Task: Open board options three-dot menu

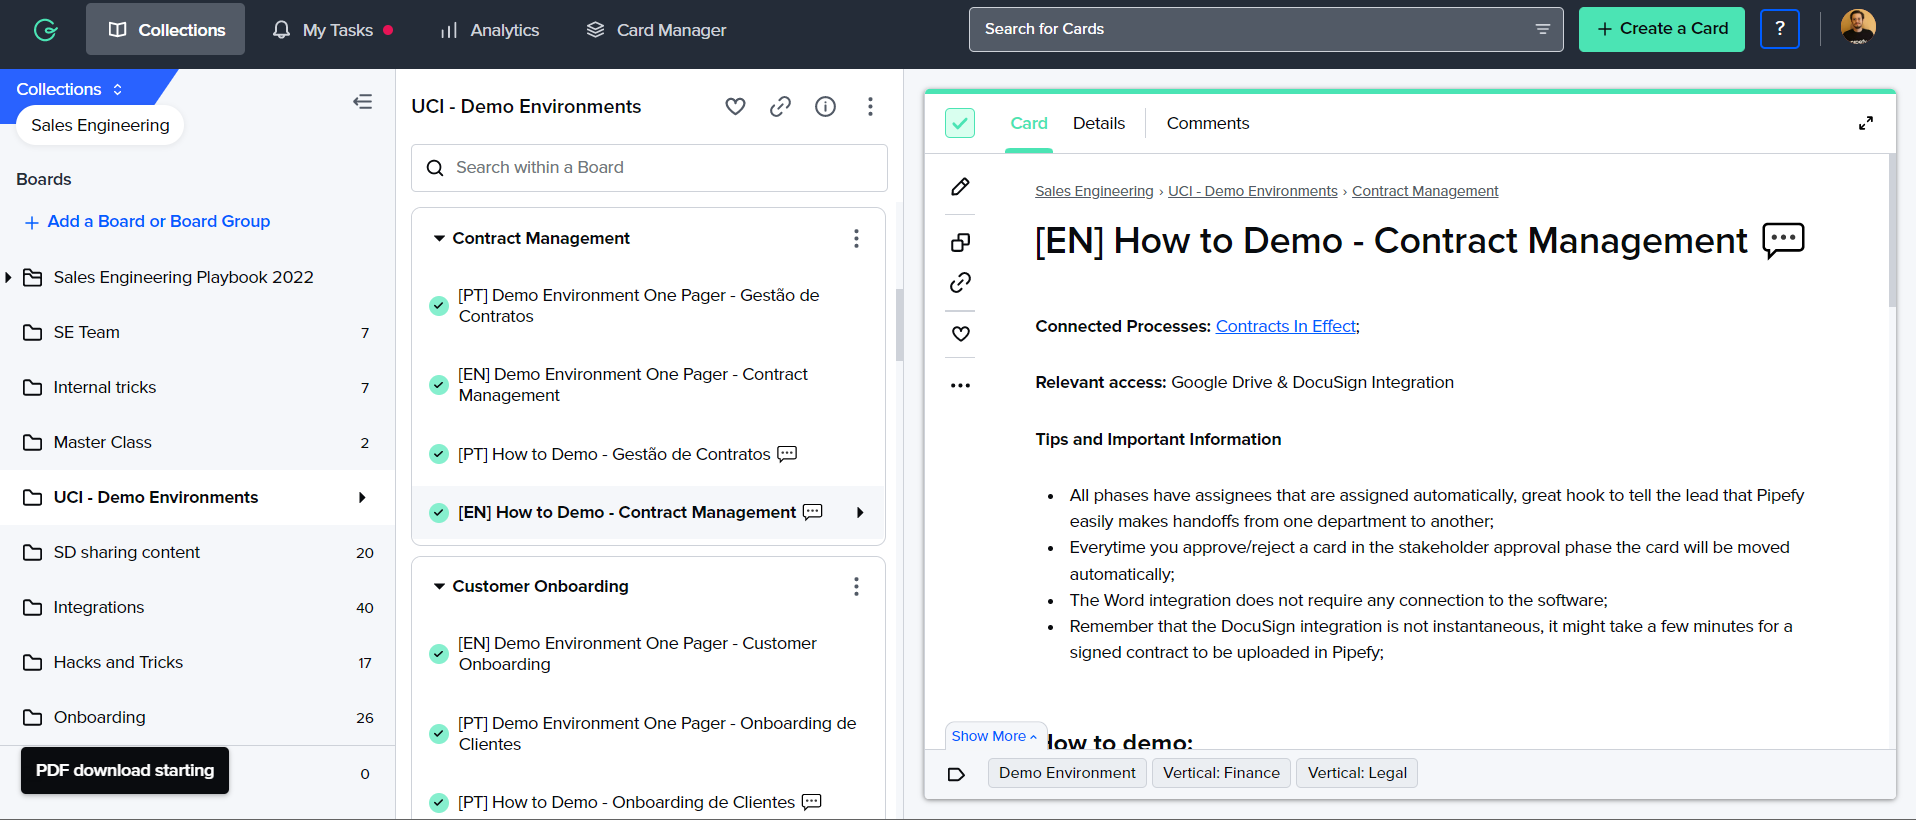Action: [870, 106]
